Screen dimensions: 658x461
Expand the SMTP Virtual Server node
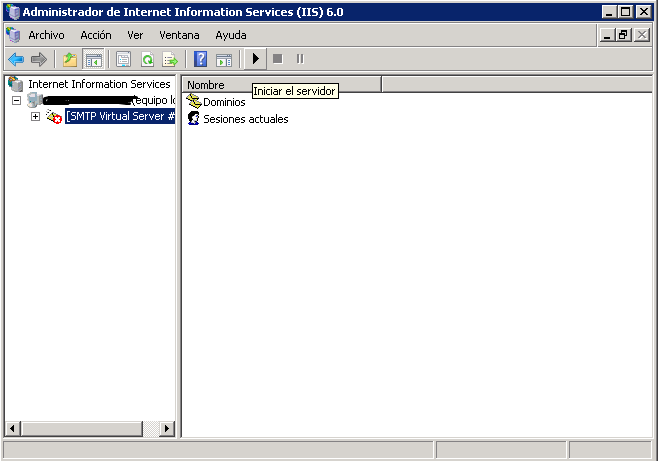(x=36, y=116)
